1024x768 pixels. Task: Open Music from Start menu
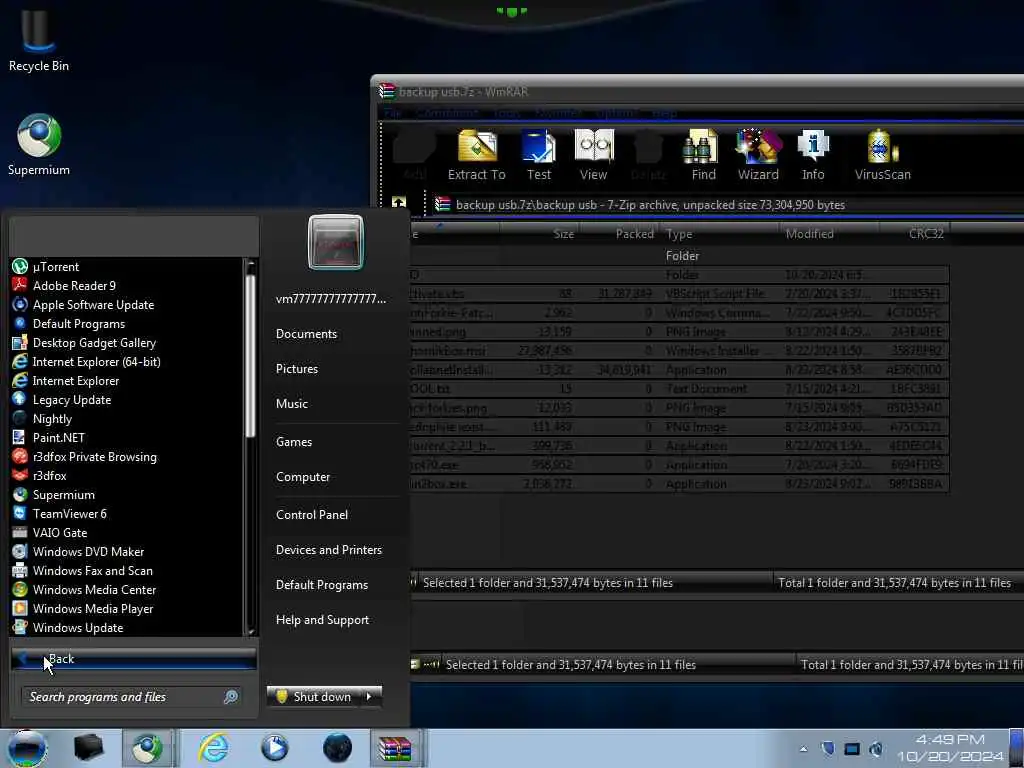(291, 404)
